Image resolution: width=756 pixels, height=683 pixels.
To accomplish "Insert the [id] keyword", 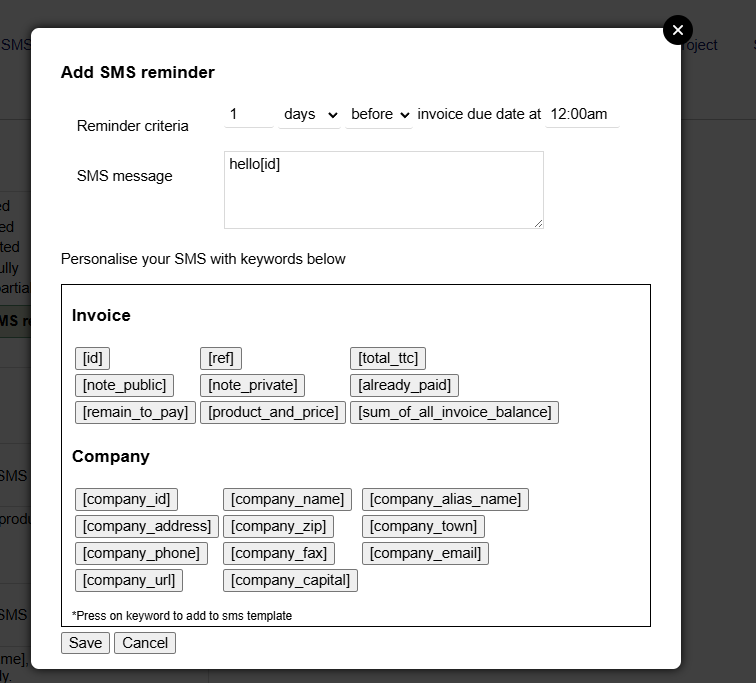I will click(x=93, y=358).
